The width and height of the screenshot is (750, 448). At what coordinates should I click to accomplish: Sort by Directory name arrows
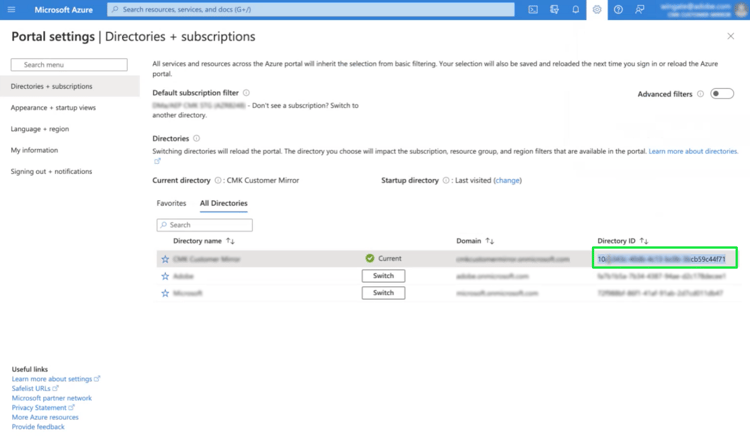[231, 241]
